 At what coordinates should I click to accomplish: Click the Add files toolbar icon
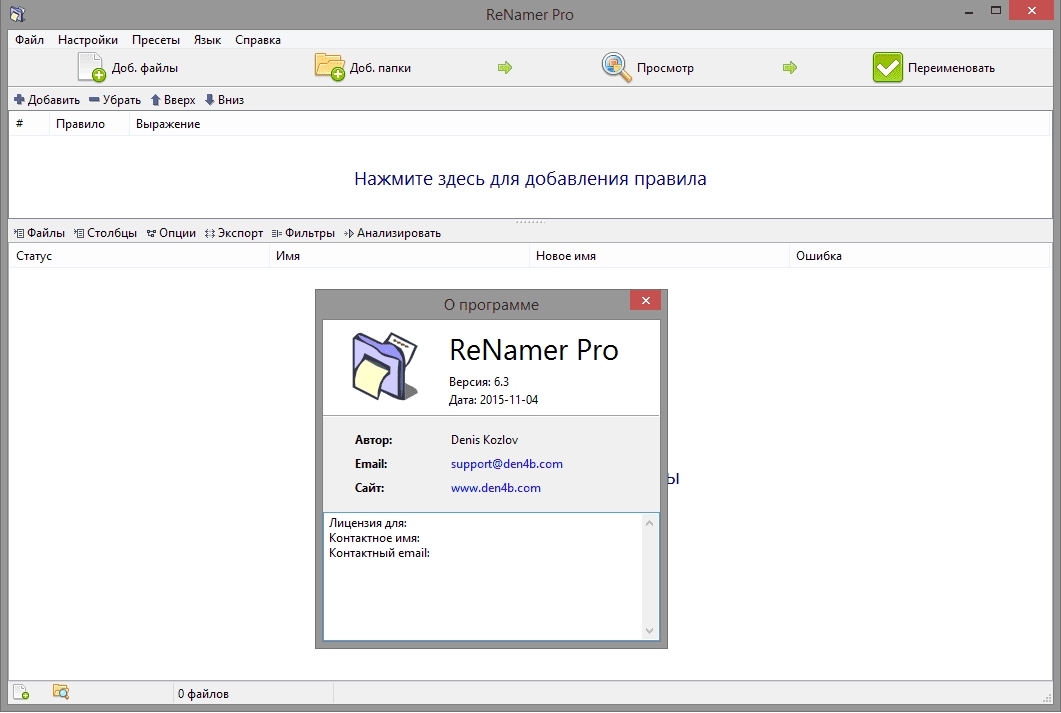click(x=91, y=67)
